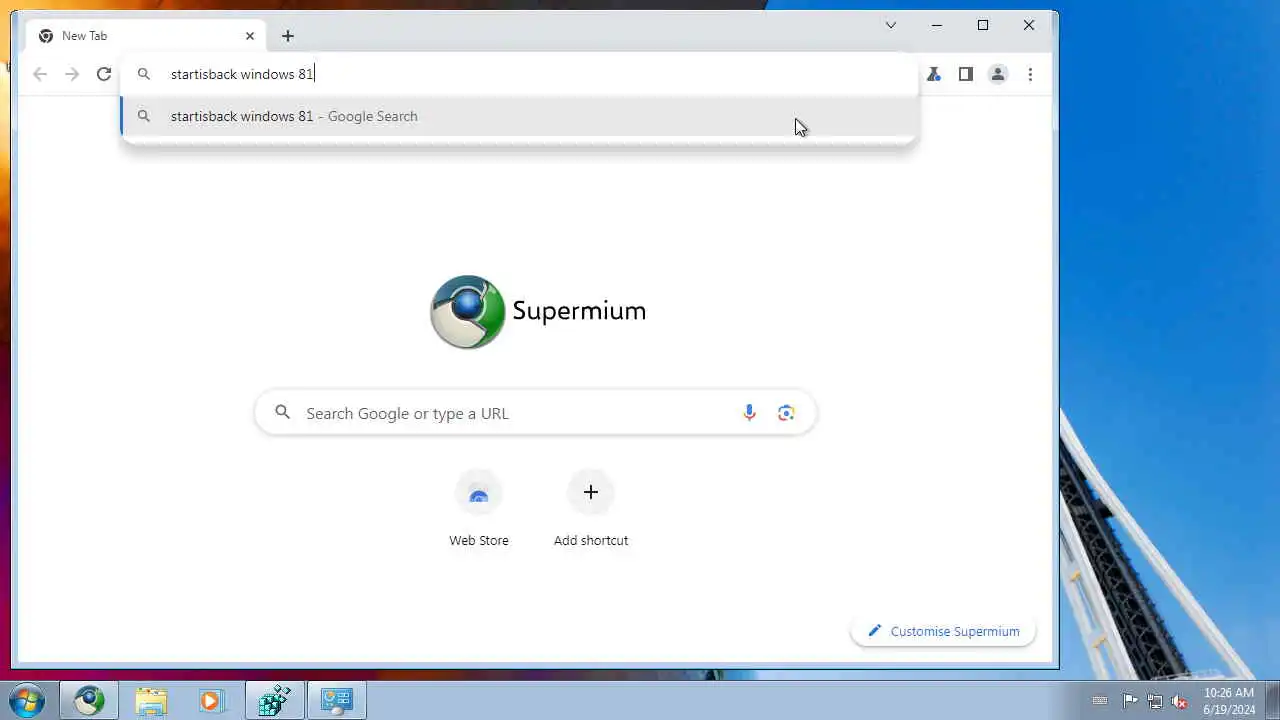Launch Windows Media Player from the taskbar

tap(210, 701)
